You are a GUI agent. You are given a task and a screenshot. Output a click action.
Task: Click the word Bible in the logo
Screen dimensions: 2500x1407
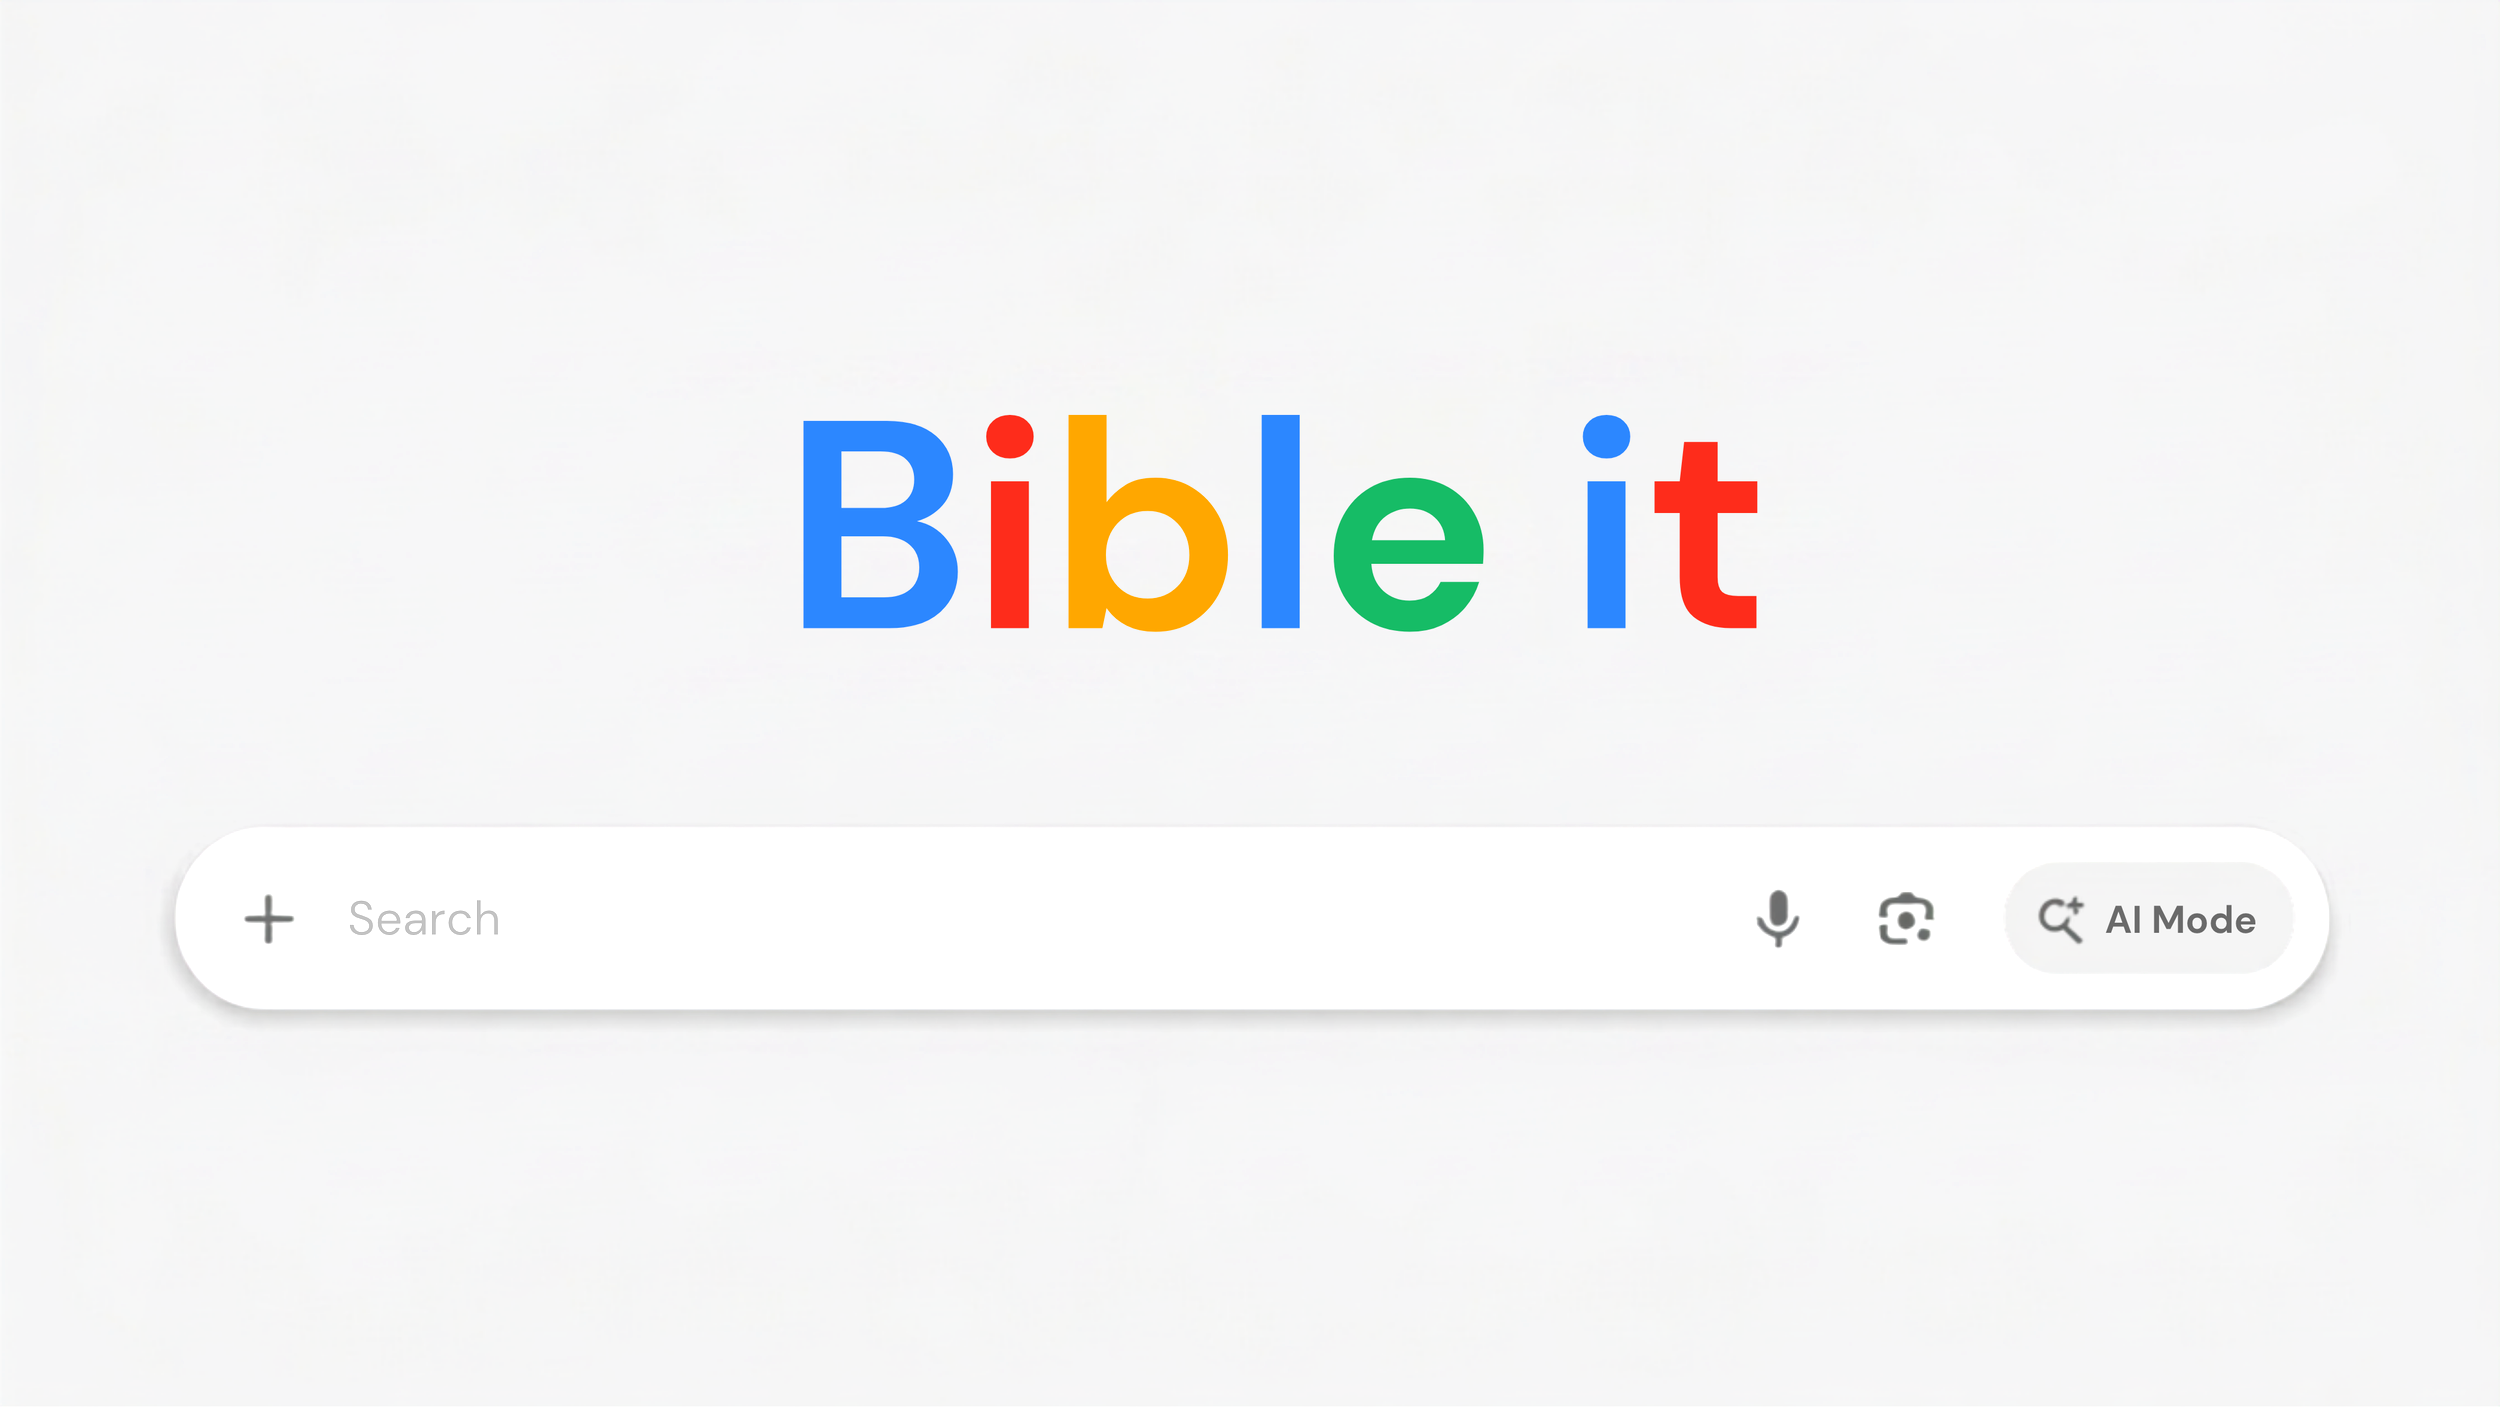coord(1143,523)
